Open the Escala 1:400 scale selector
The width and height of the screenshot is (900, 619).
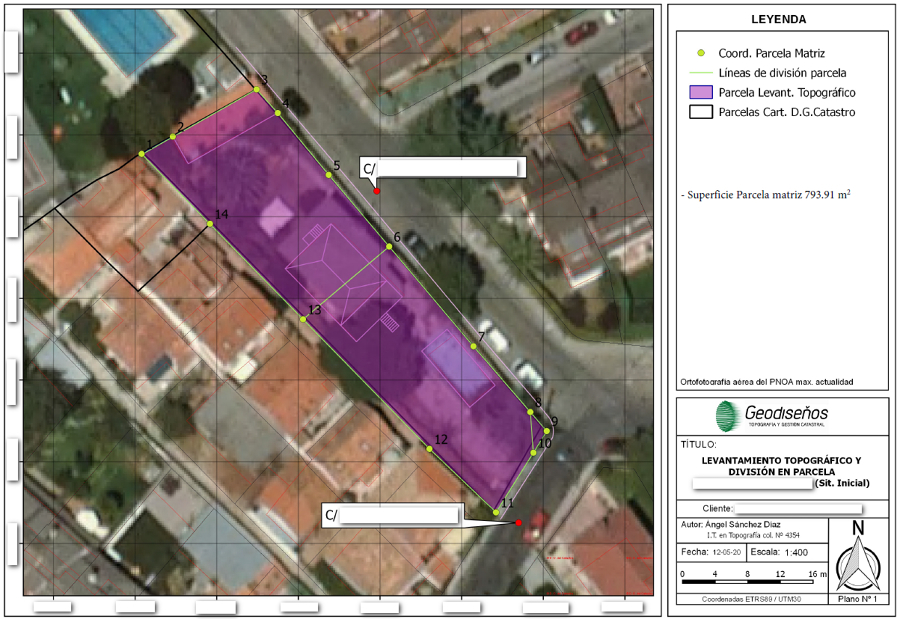click(x=795, y=552)
